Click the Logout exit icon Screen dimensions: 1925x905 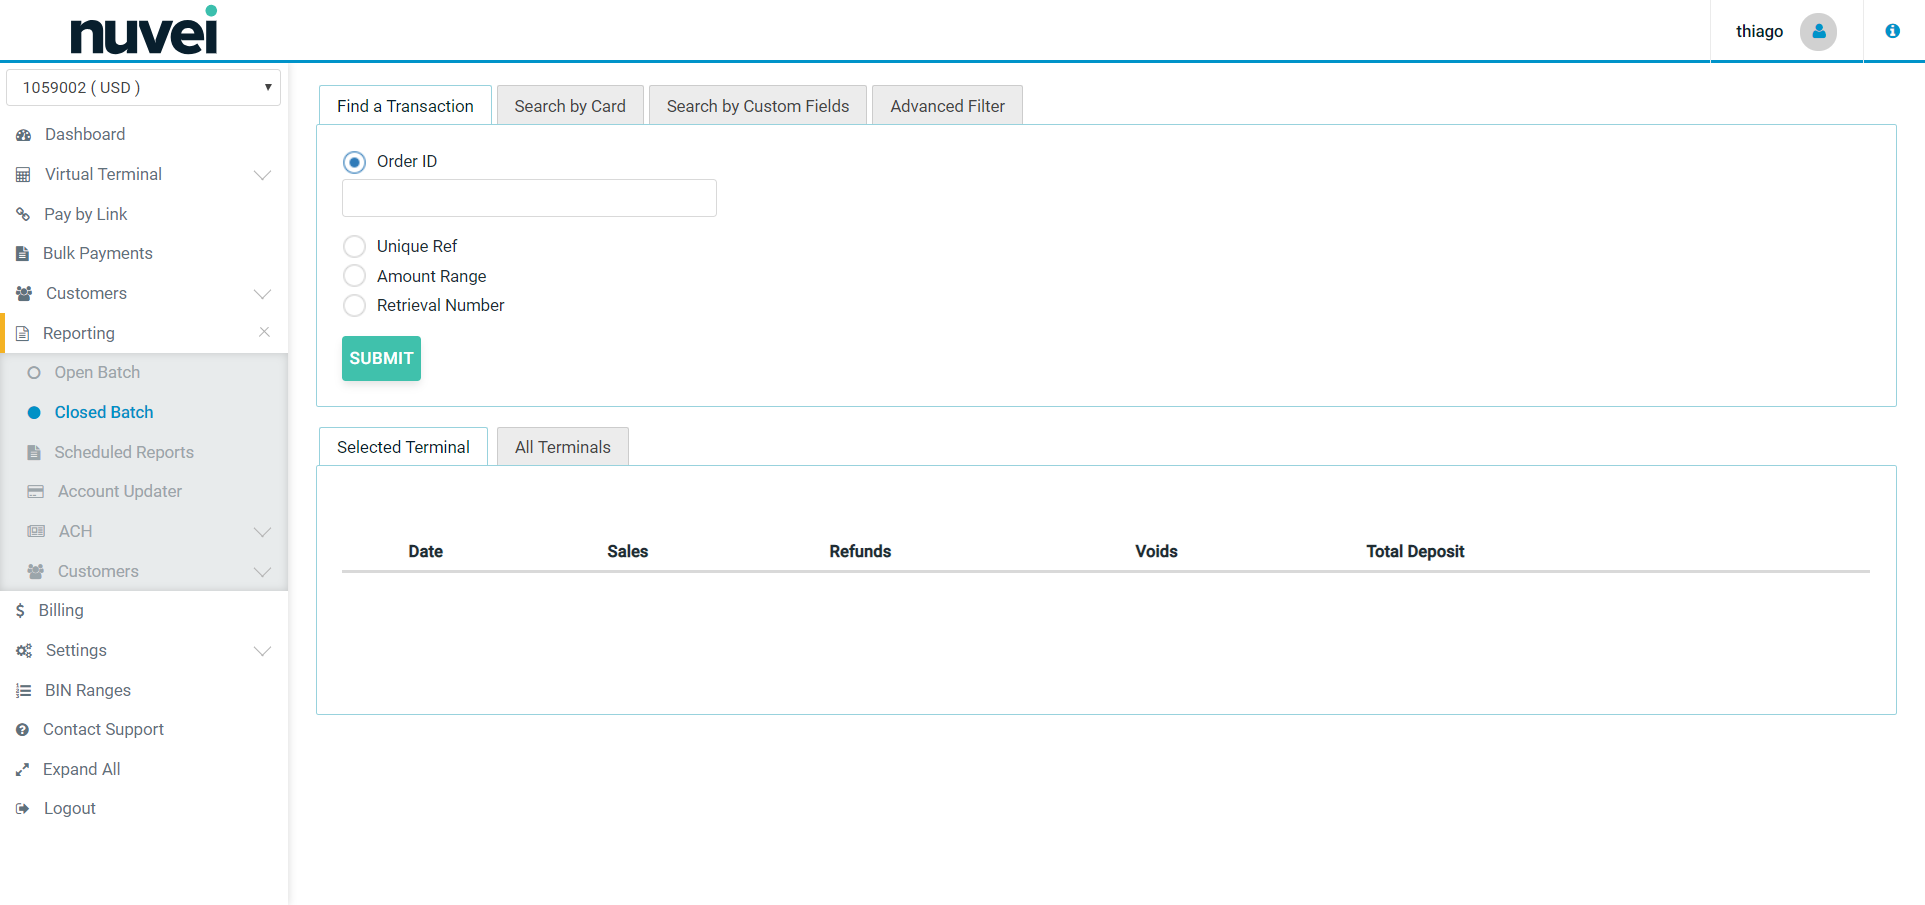(23, 808)
